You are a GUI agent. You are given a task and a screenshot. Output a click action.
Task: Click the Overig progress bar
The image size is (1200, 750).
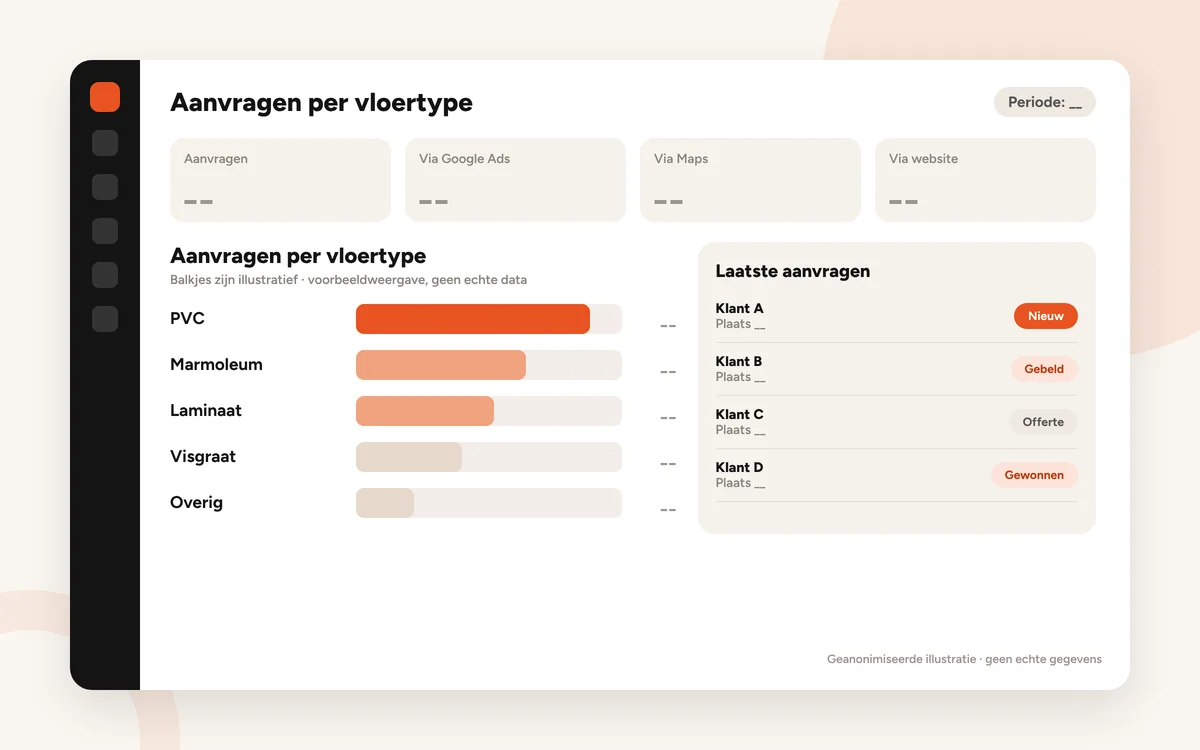[489, 503]
